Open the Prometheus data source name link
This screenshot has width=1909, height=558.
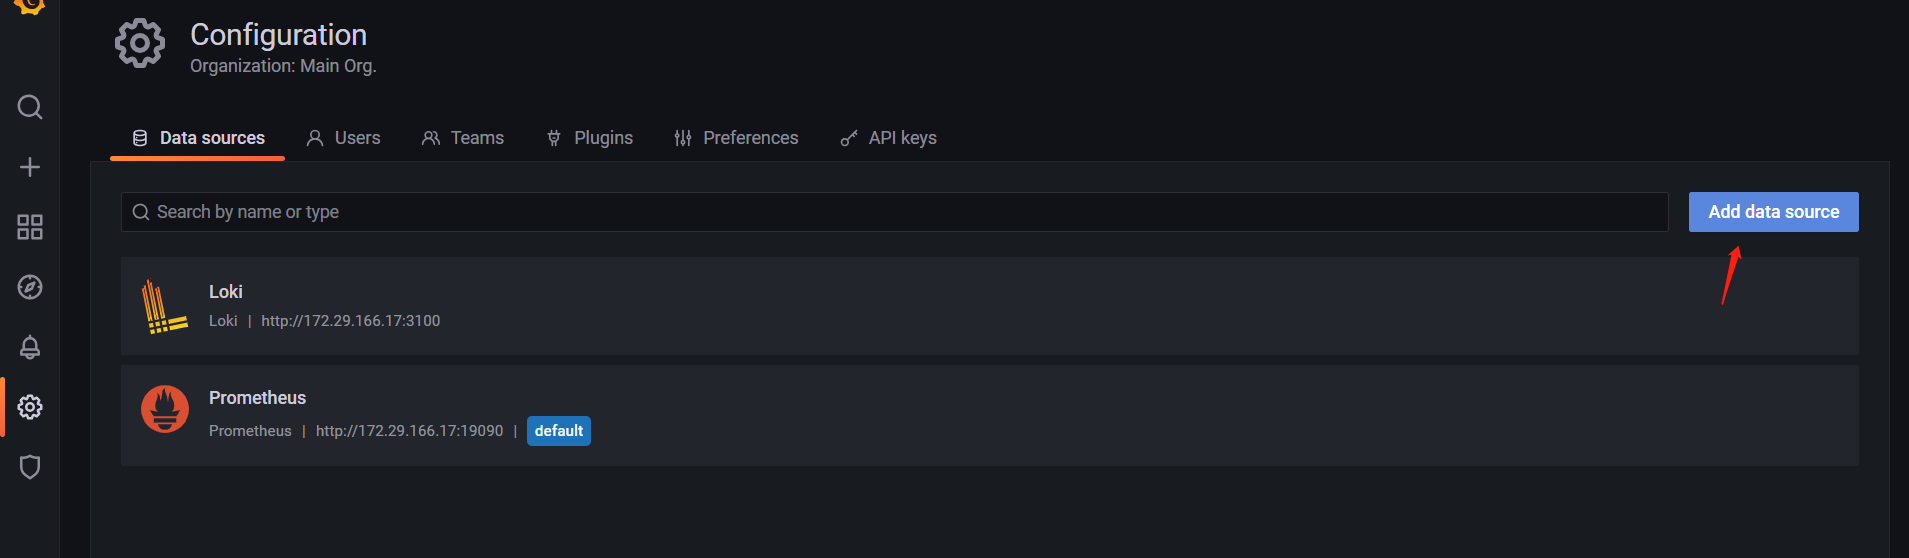click(257, 398)
